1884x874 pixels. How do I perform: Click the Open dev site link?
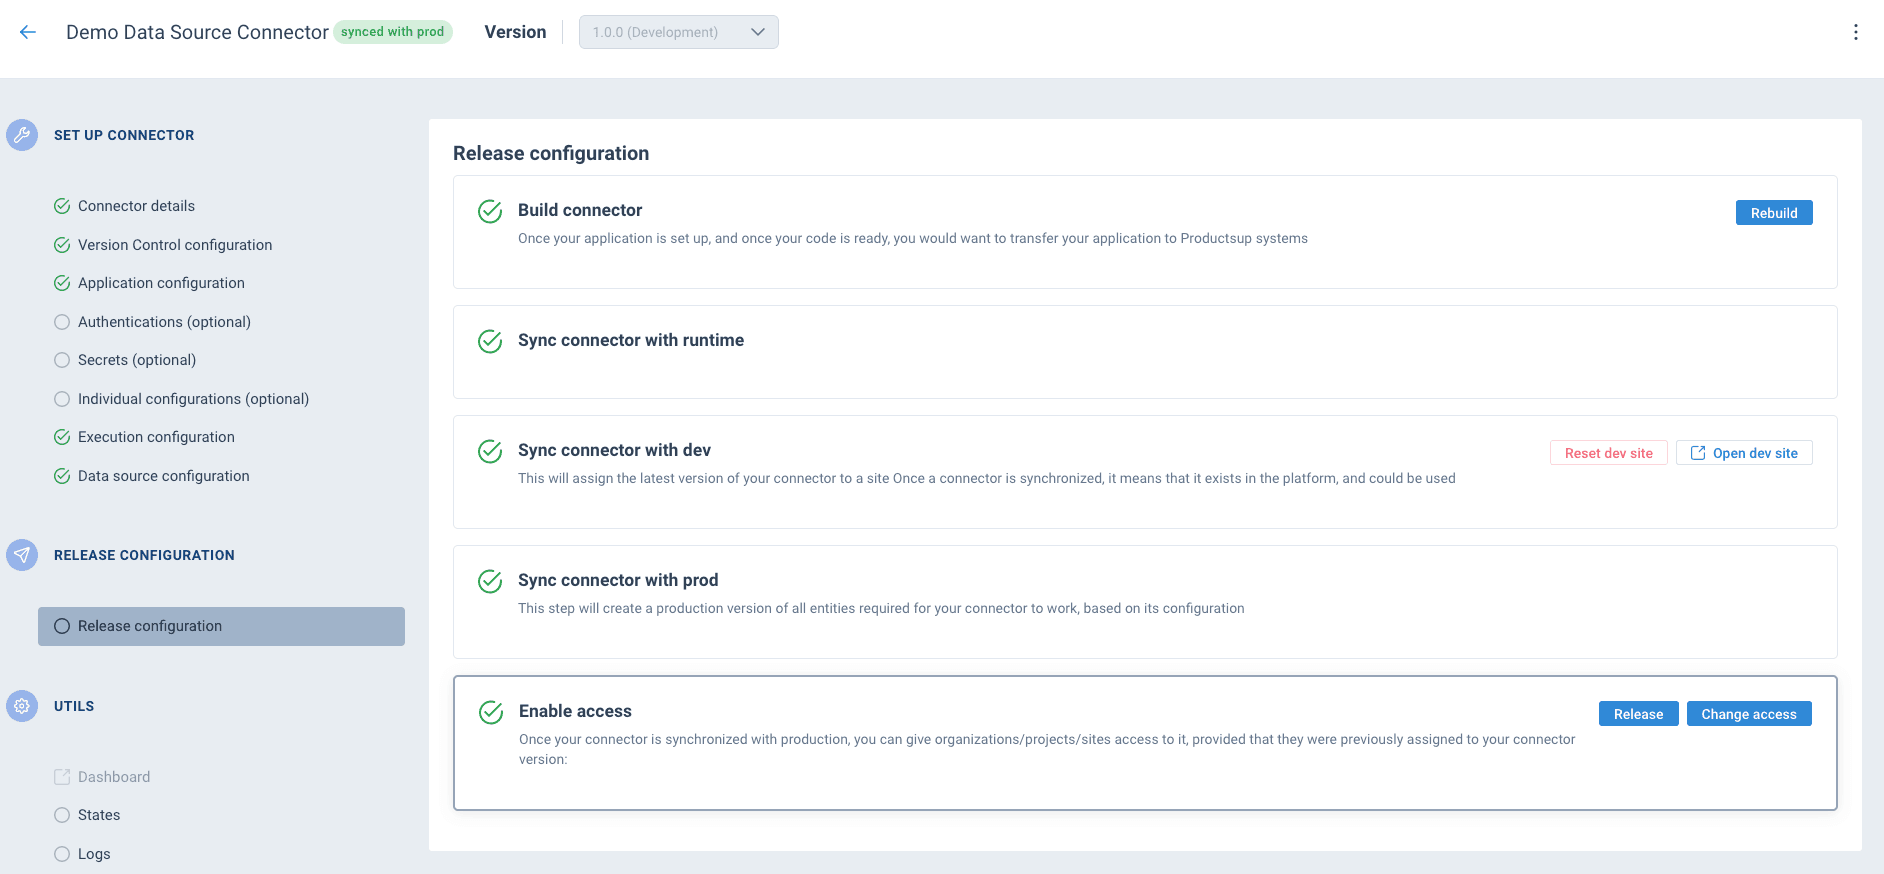pyautogui.click(x=1744, y=453)
